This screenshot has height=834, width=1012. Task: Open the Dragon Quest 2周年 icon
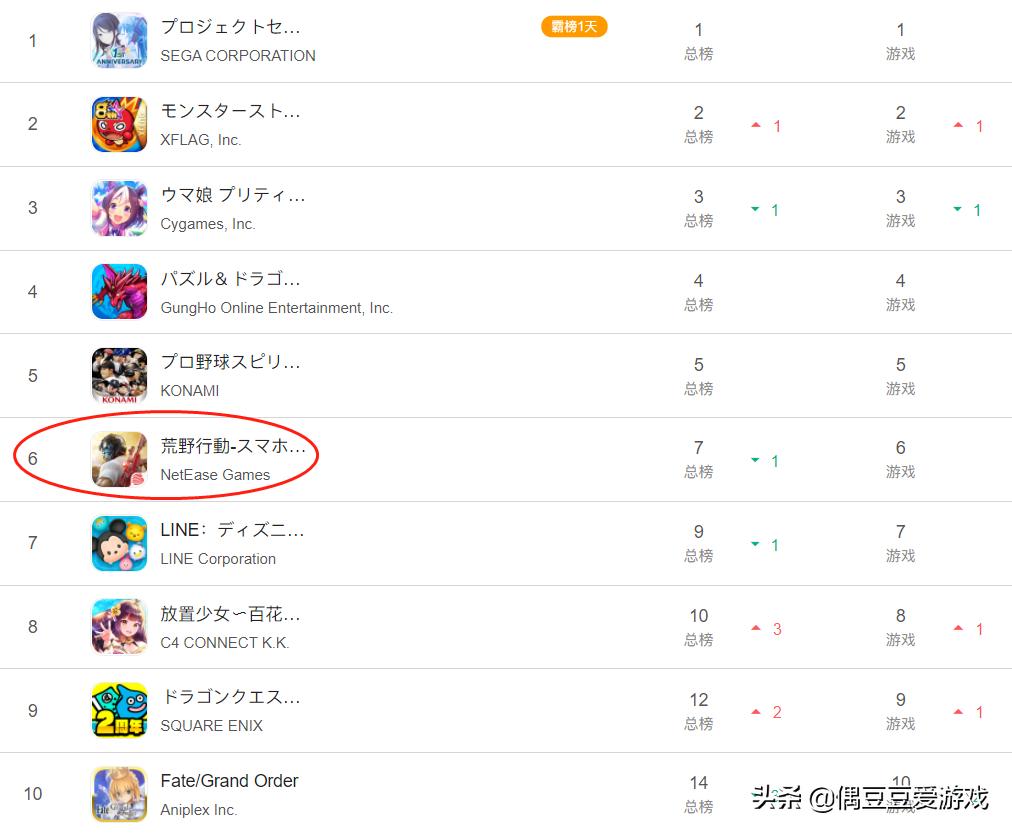pyautogui.click(x=119, y=710)
